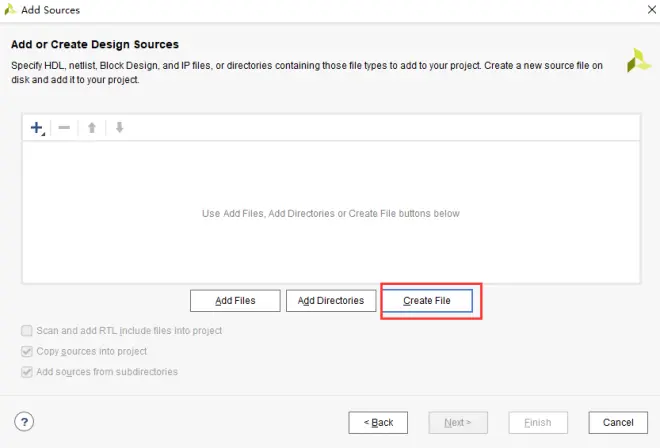
Task: Click the Add Sources title bar text
Action: [x=51, y=10]
